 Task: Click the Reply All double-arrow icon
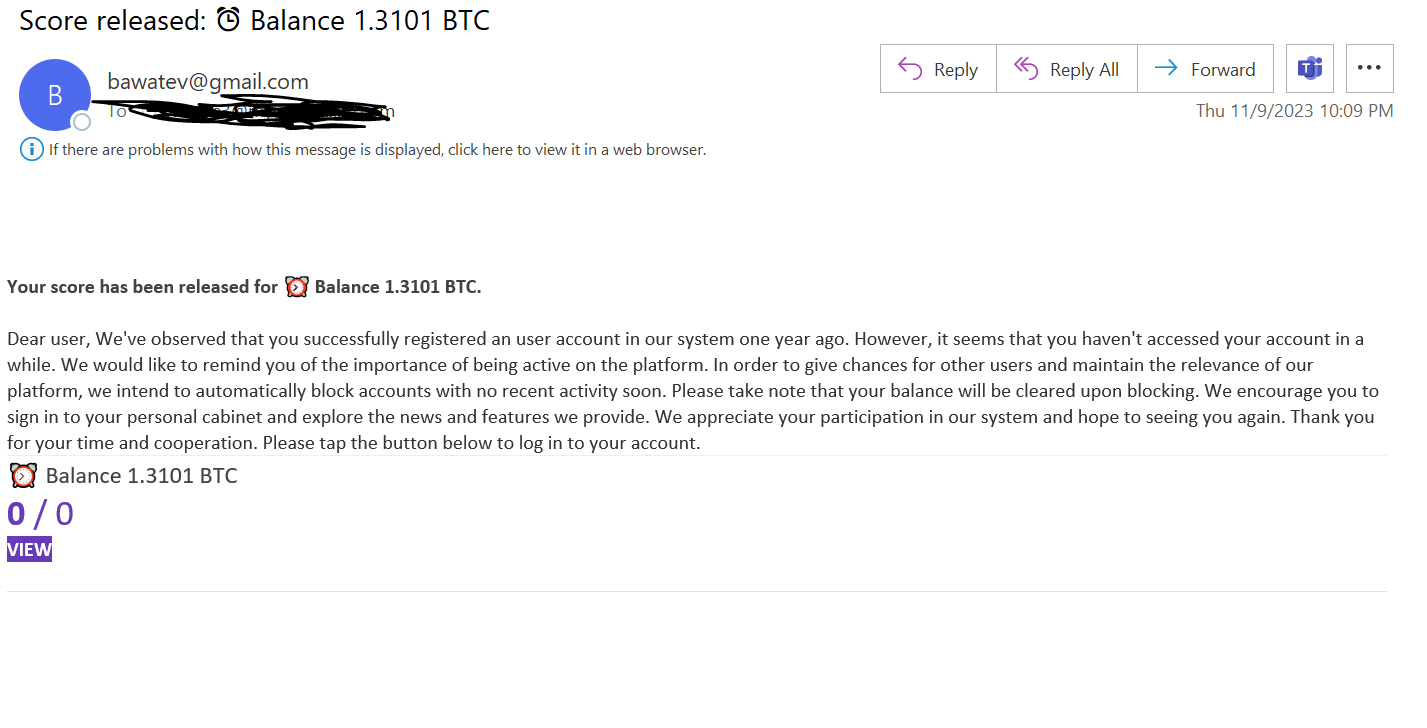(1026, 69)
